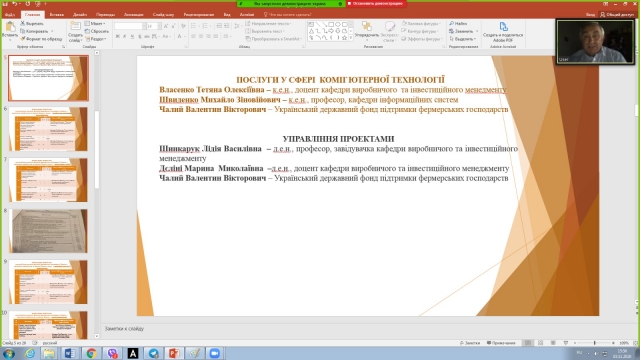Open the Дизайн (Design) ribbon tab
Screen dimensions: 640x360
coord(80,14)
